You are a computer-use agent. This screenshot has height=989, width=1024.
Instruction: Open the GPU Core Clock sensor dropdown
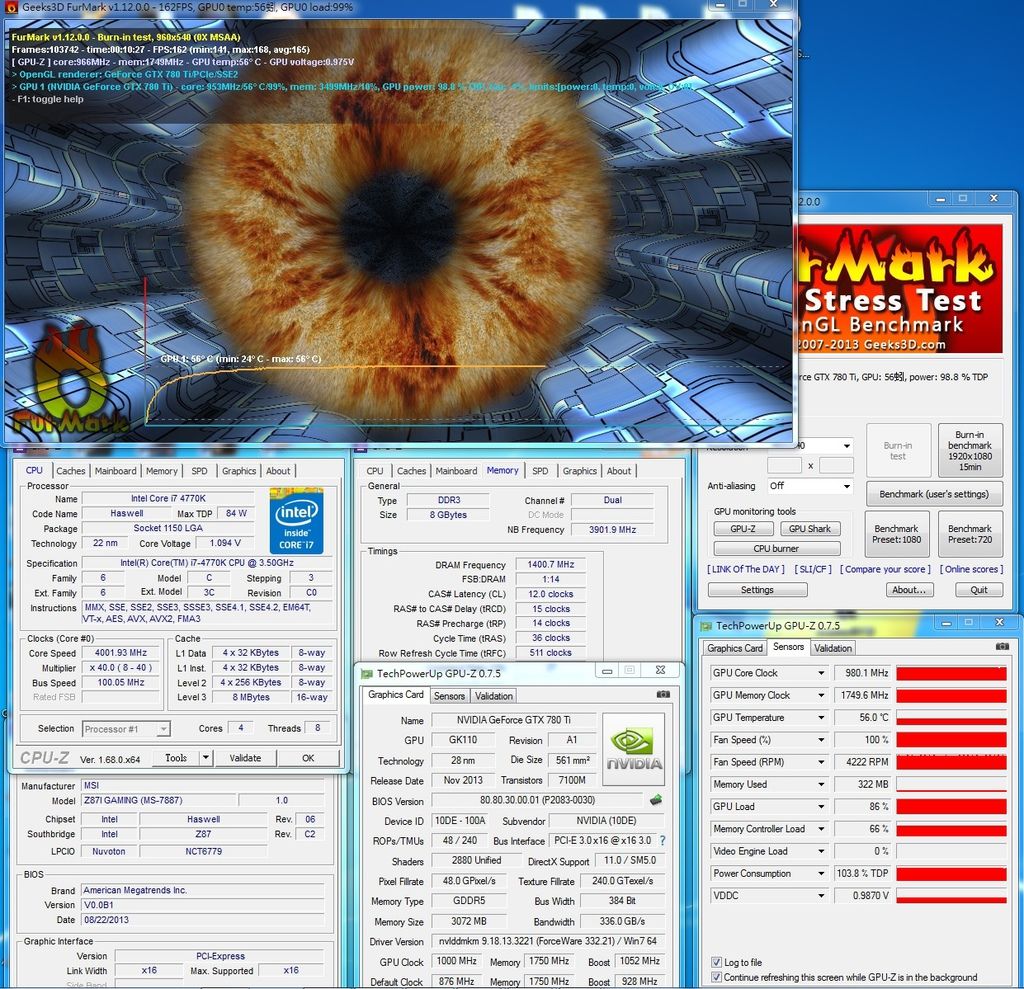point(821,673)
